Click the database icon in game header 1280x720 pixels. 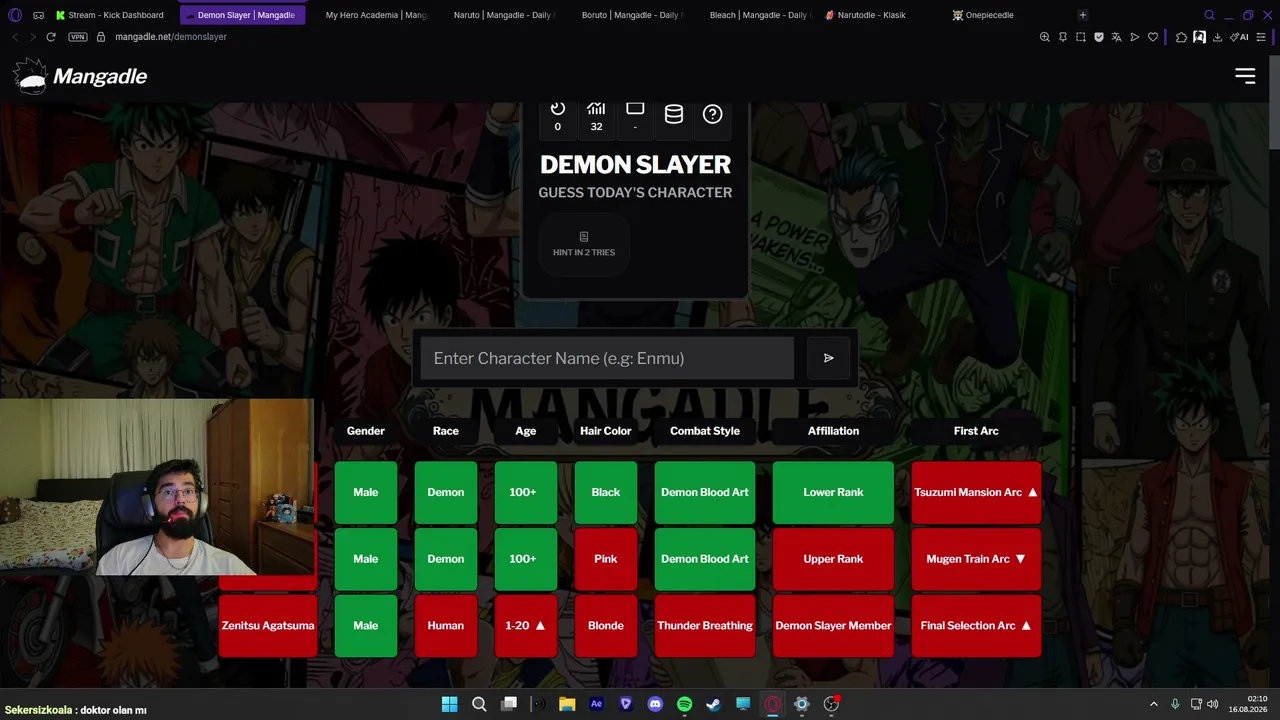click(674, 115)
